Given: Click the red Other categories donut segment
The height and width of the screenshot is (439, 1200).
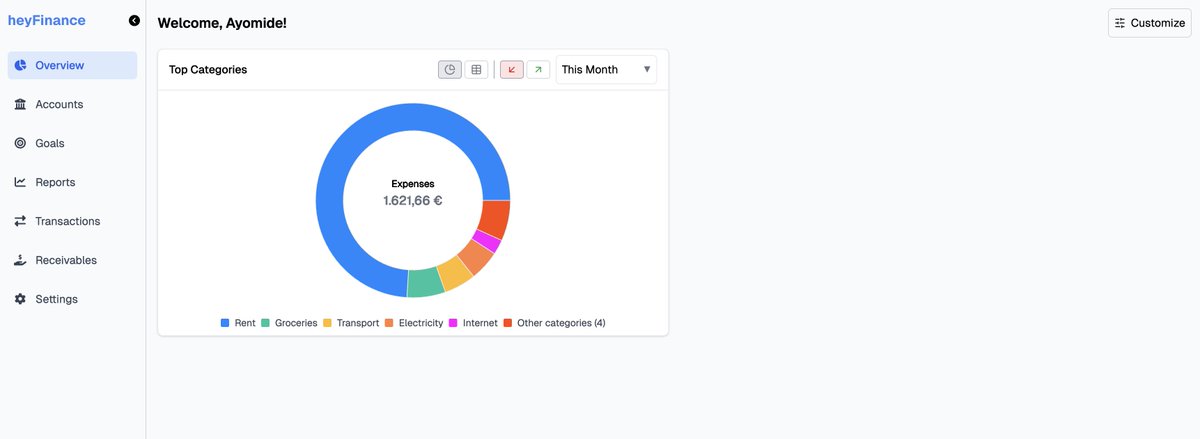Looking at the screenshot, I should 495,219.
